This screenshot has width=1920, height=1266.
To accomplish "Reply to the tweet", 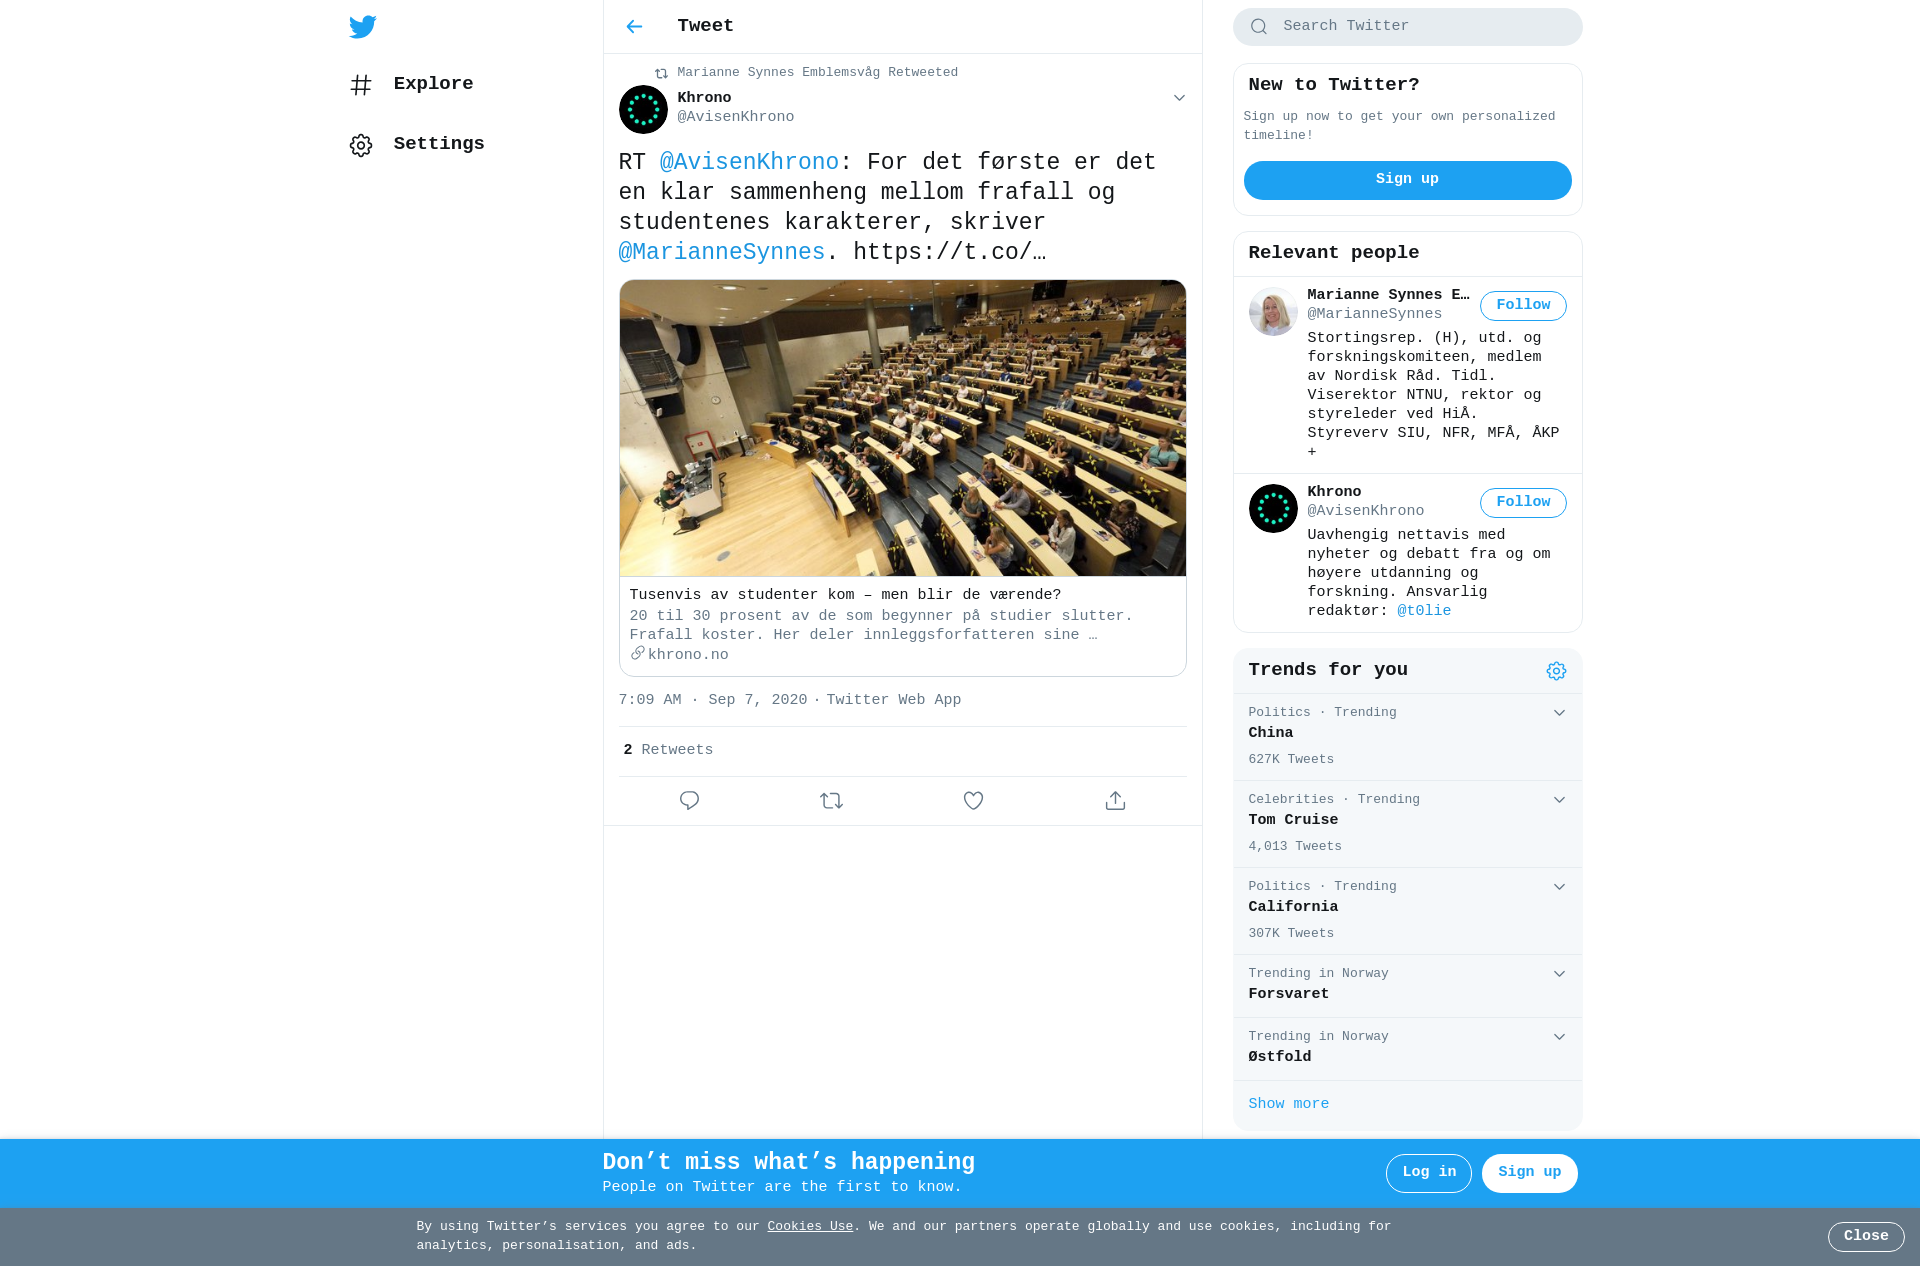I will (x=689, y=801).
